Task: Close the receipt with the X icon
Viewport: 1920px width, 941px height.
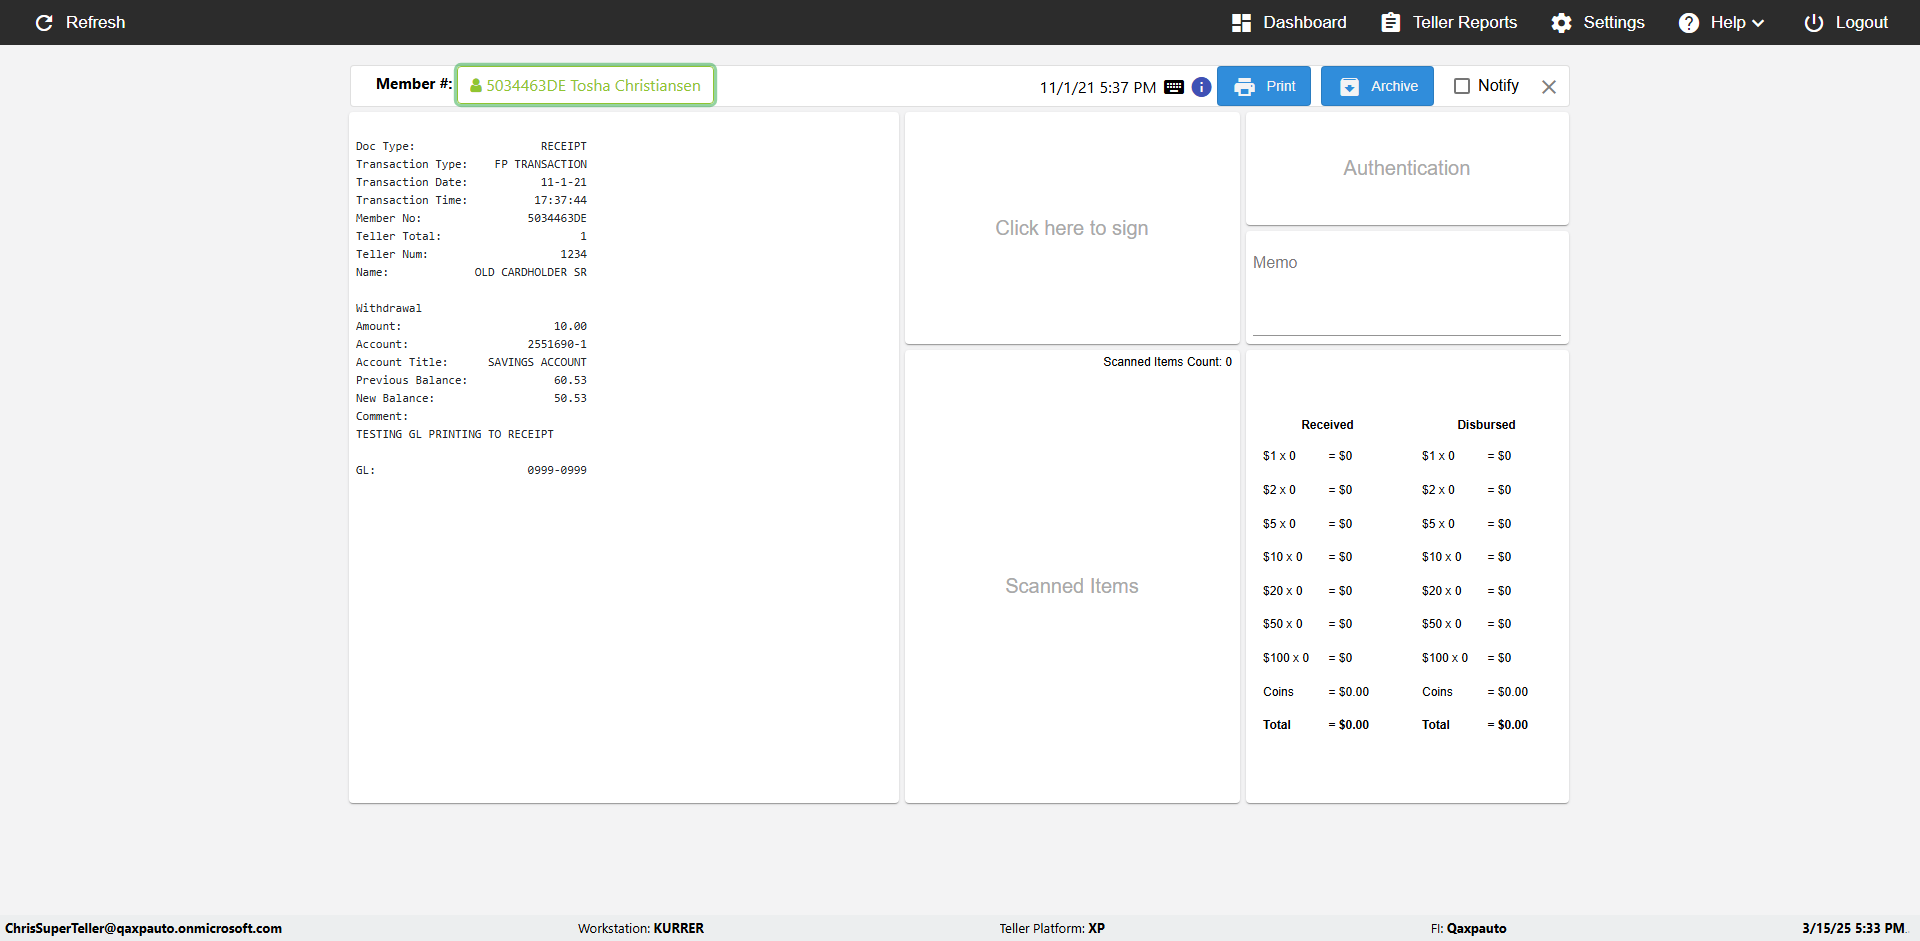Action: (1549, 87)
